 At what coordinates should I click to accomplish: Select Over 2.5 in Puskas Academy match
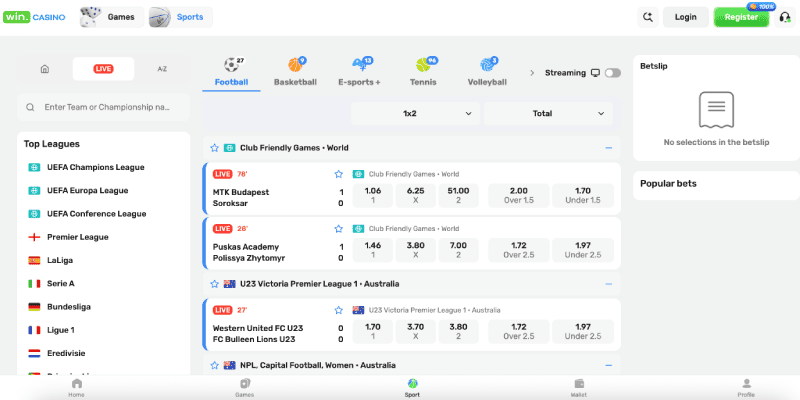point(519,250)
